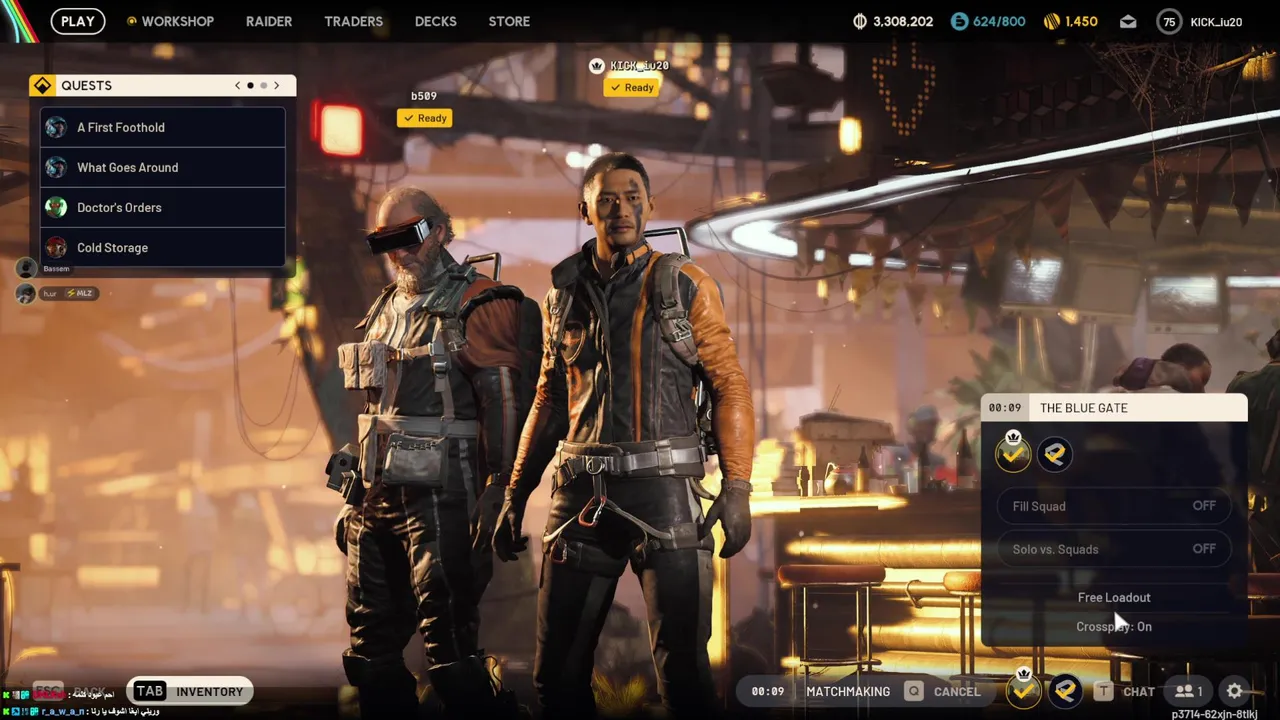Open the INVENTORY
The height and width of the screenshot is (720, 1280).
tap(210, 691)
